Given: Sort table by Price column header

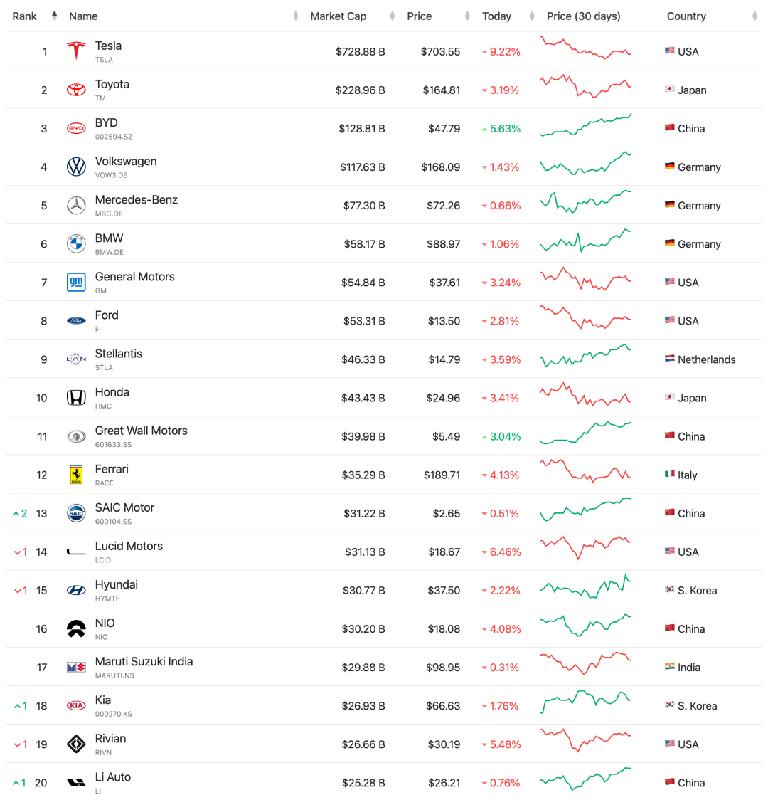Looking at the screenshot, I should coord(420,16).
